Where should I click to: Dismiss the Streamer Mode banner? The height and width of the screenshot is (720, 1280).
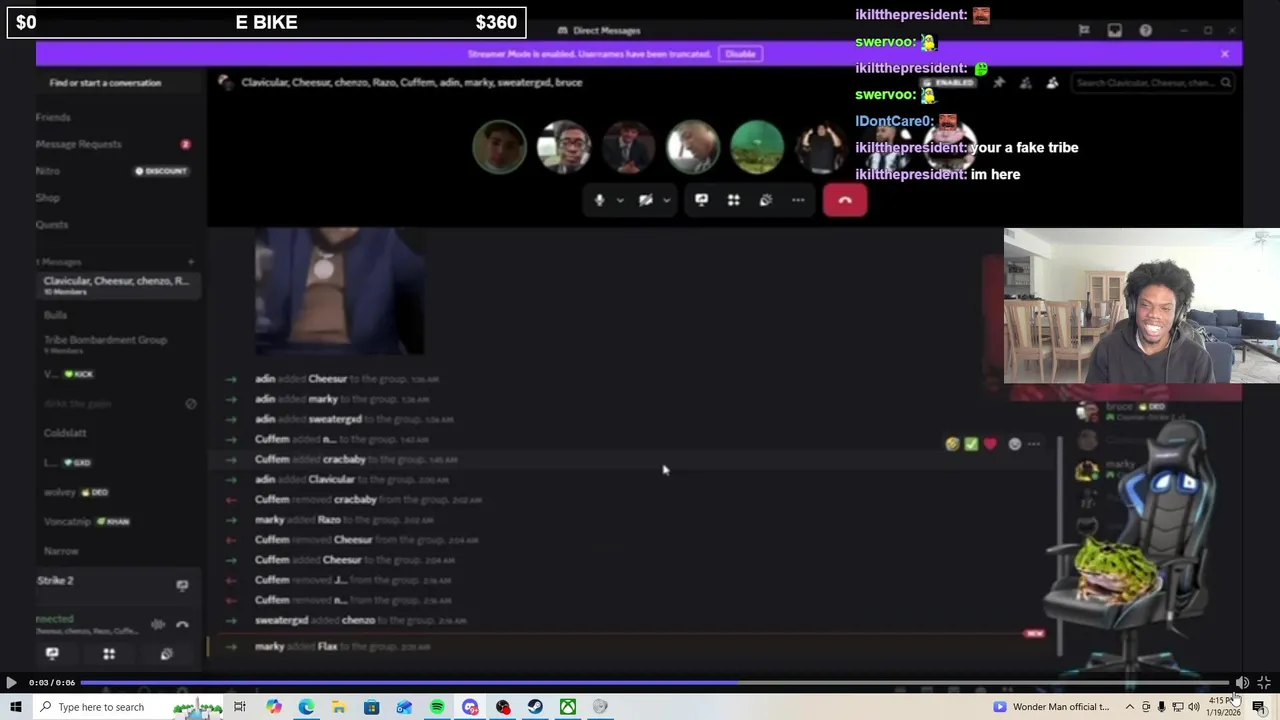tap(1225, 54)
